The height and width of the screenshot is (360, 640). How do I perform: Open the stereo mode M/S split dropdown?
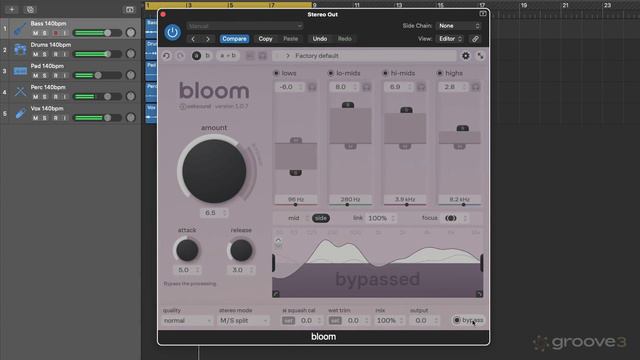pyautogui.click(x=244, y=321)
